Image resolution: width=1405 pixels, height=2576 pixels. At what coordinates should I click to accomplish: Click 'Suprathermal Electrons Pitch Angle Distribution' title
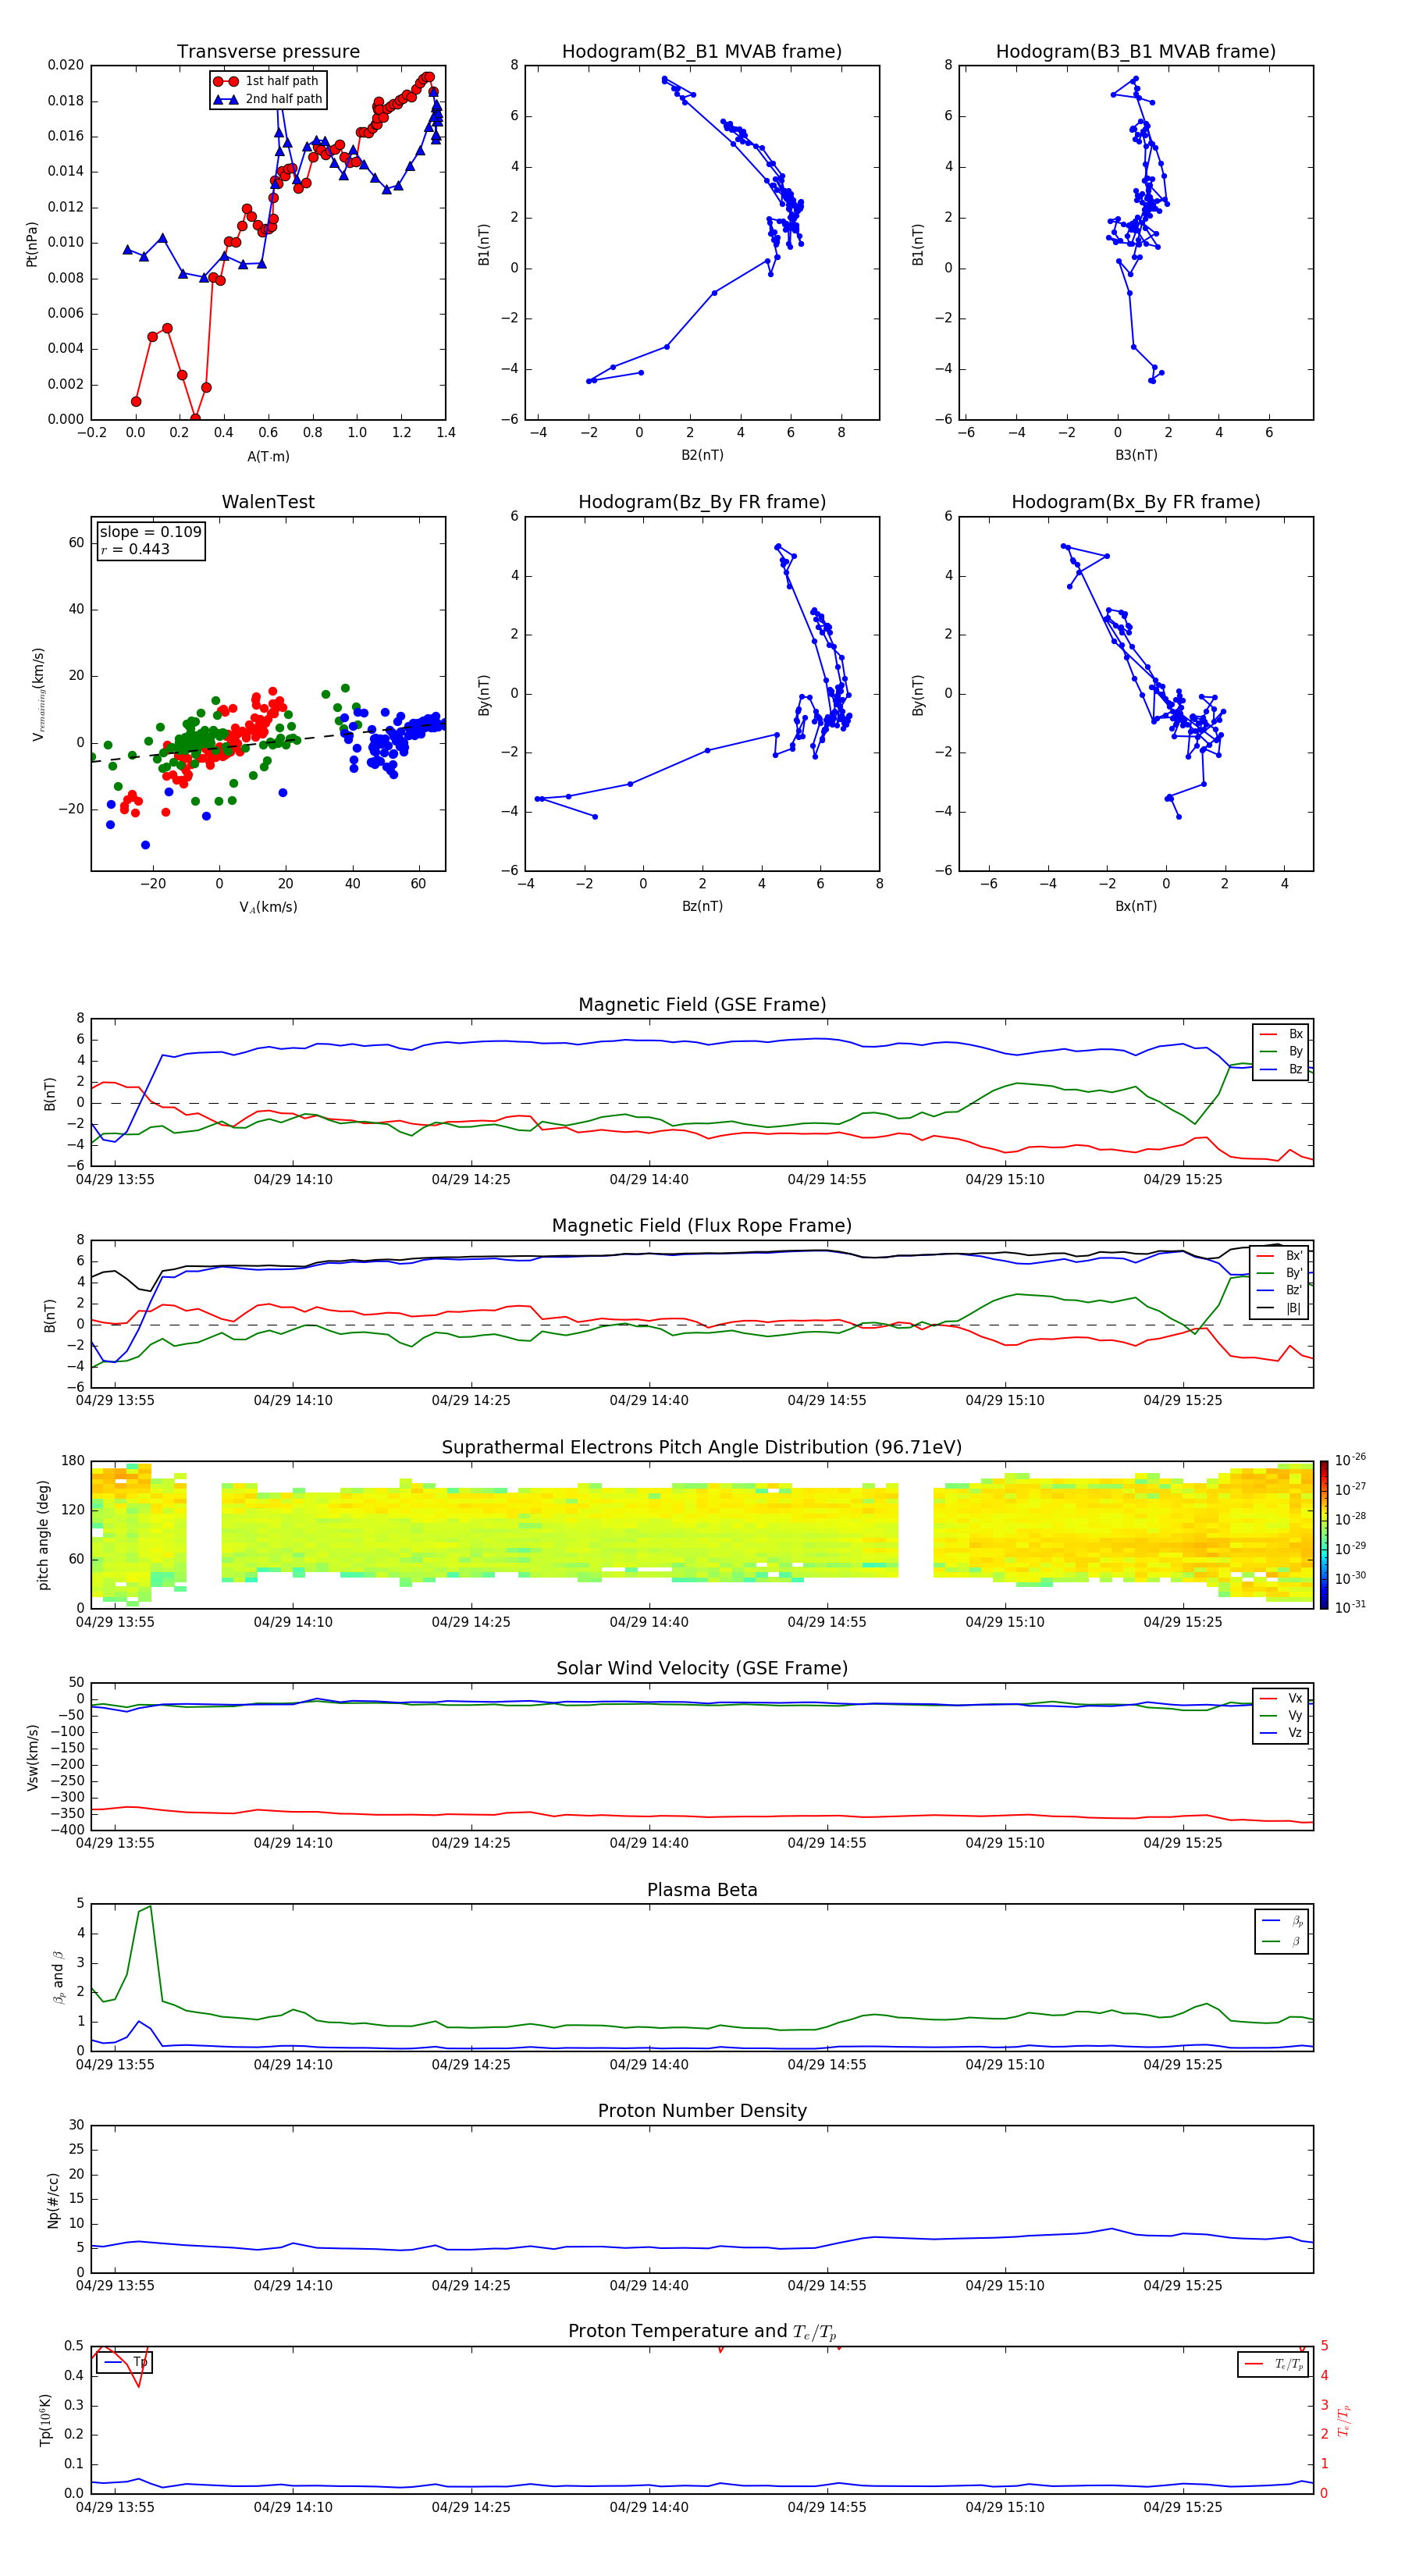(x=702, y=1448)
